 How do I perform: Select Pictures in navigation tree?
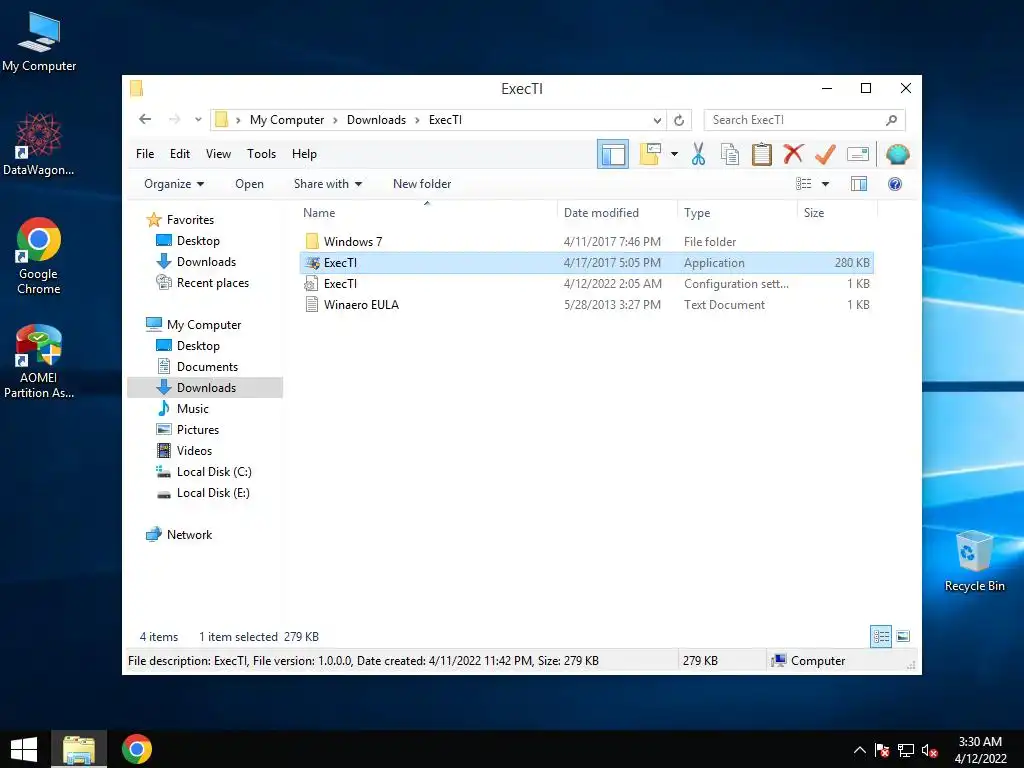197,430
